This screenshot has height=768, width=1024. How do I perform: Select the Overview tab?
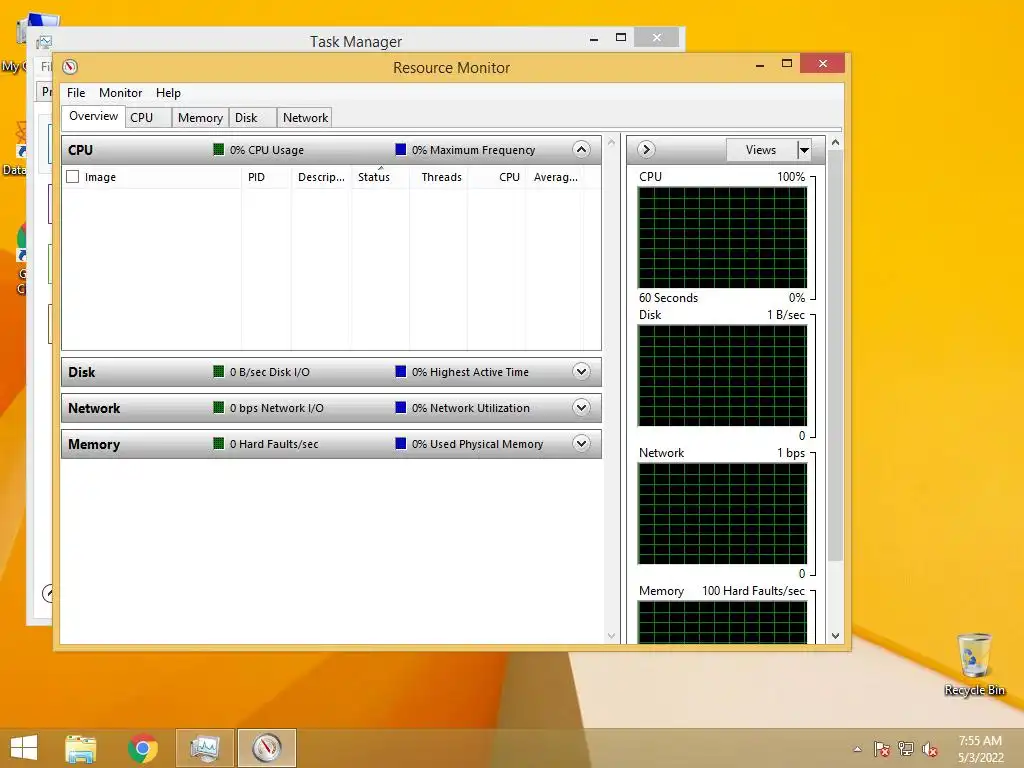pyautogui.click(x=93, y=116)
